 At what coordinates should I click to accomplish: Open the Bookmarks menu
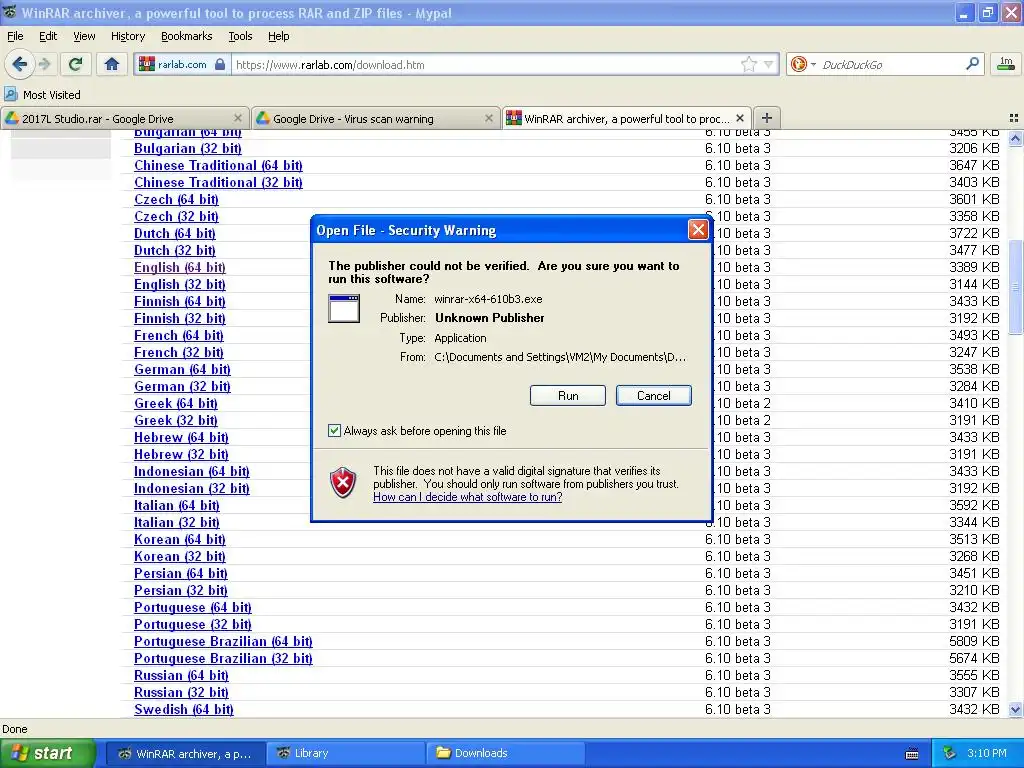pyautogui.click(x=186, y=36)
